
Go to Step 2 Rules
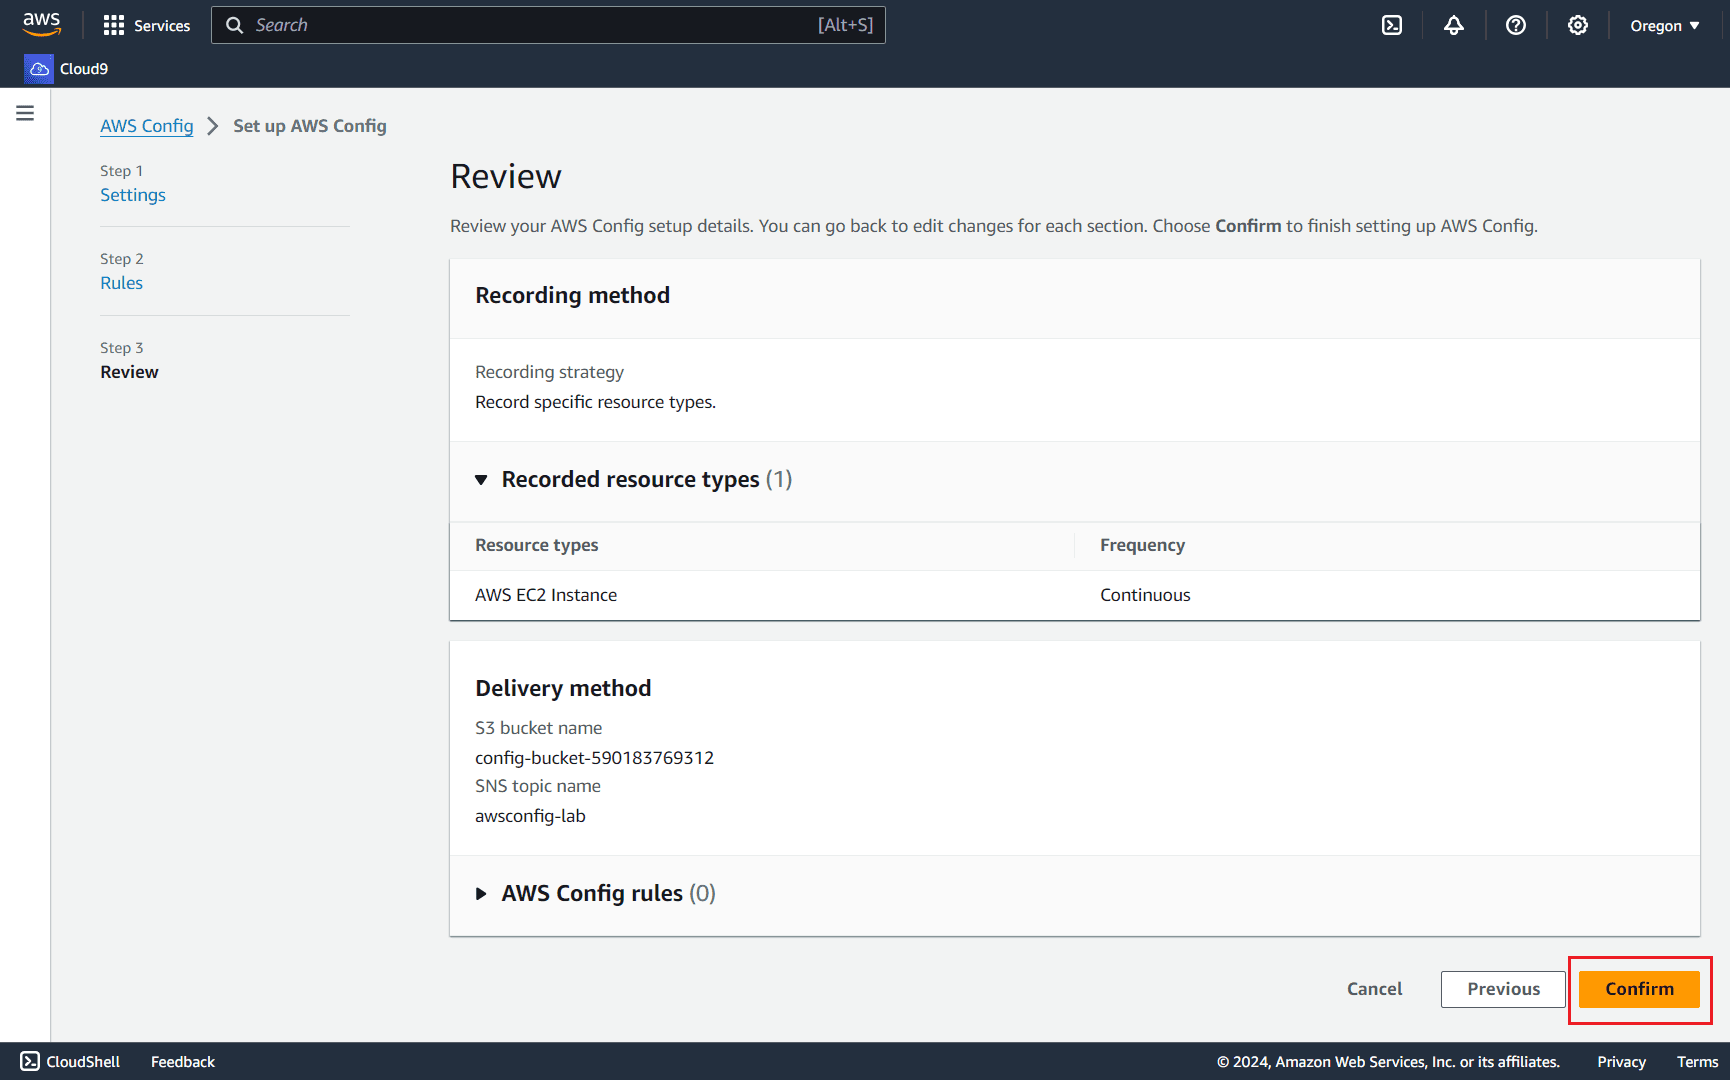click(x=121, y=283)
